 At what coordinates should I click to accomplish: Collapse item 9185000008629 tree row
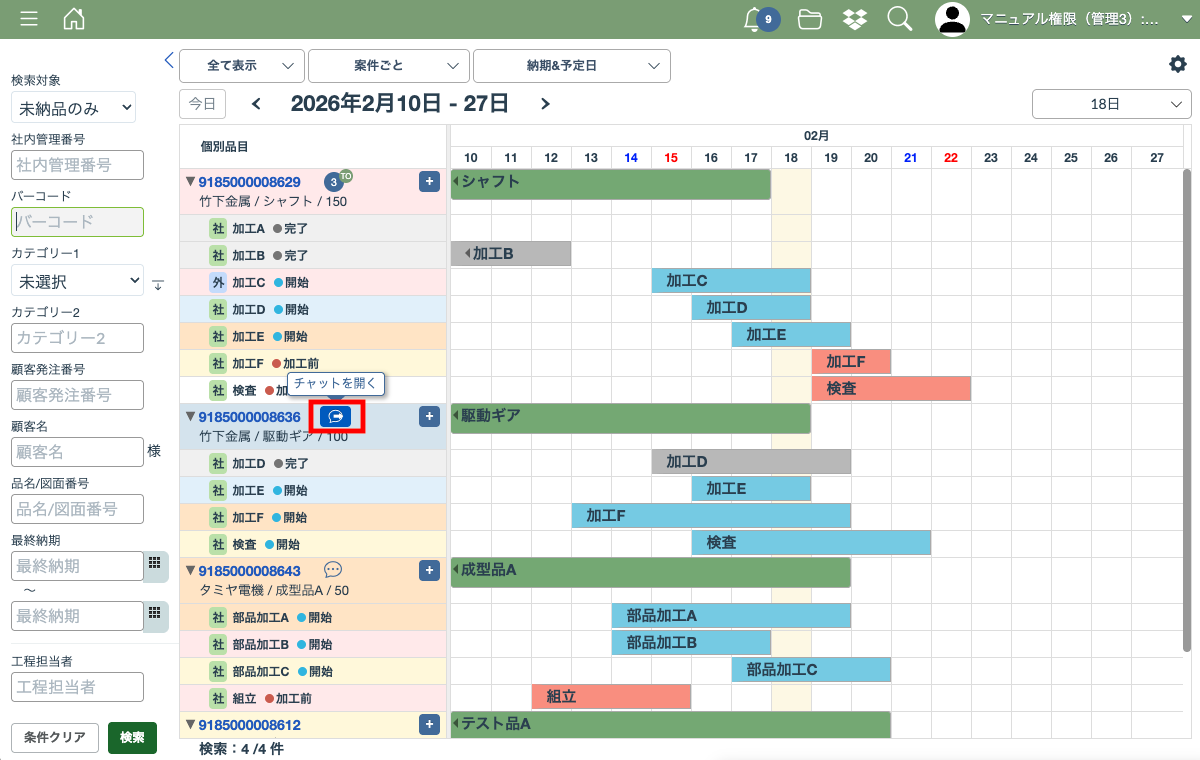click(190, 182)
